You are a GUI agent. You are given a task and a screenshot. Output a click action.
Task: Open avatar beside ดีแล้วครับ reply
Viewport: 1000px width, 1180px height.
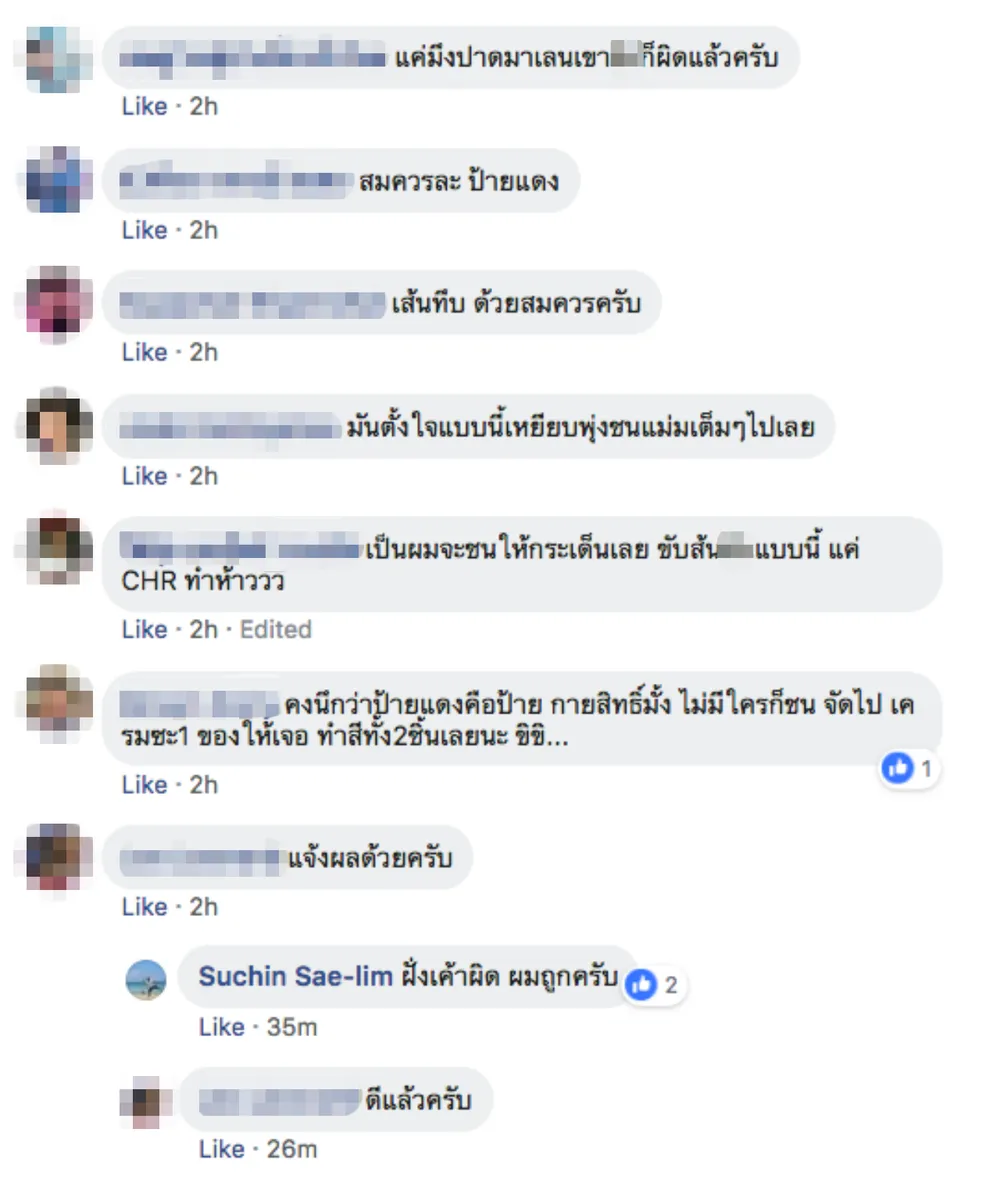pyautogui.click(x=145, y=1101)
